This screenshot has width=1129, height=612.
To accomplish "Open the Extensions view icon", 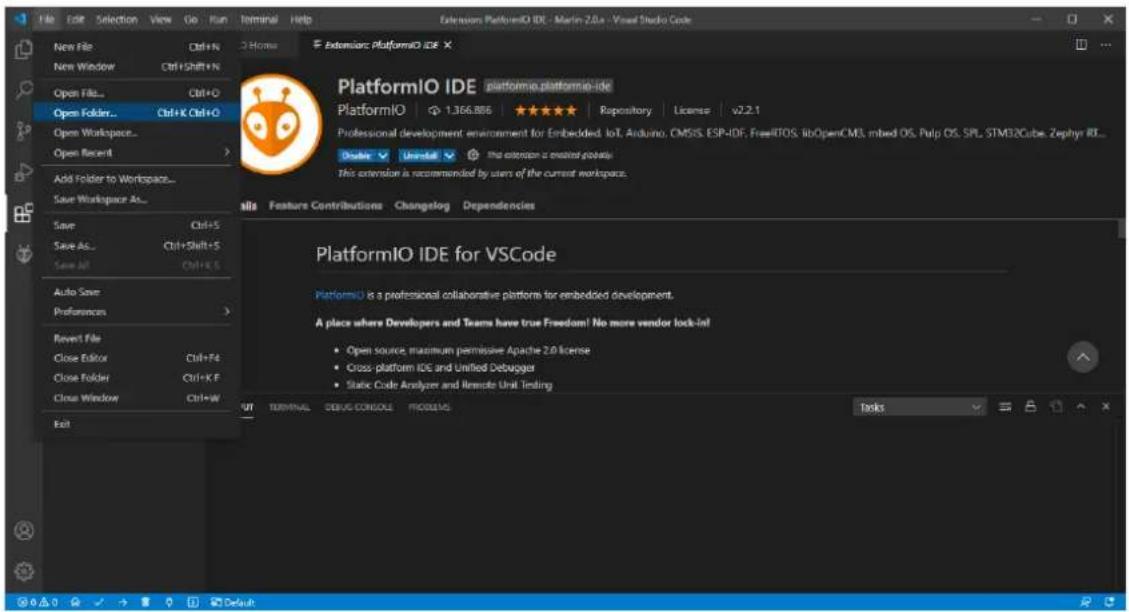I will click(x=24, y=212).
